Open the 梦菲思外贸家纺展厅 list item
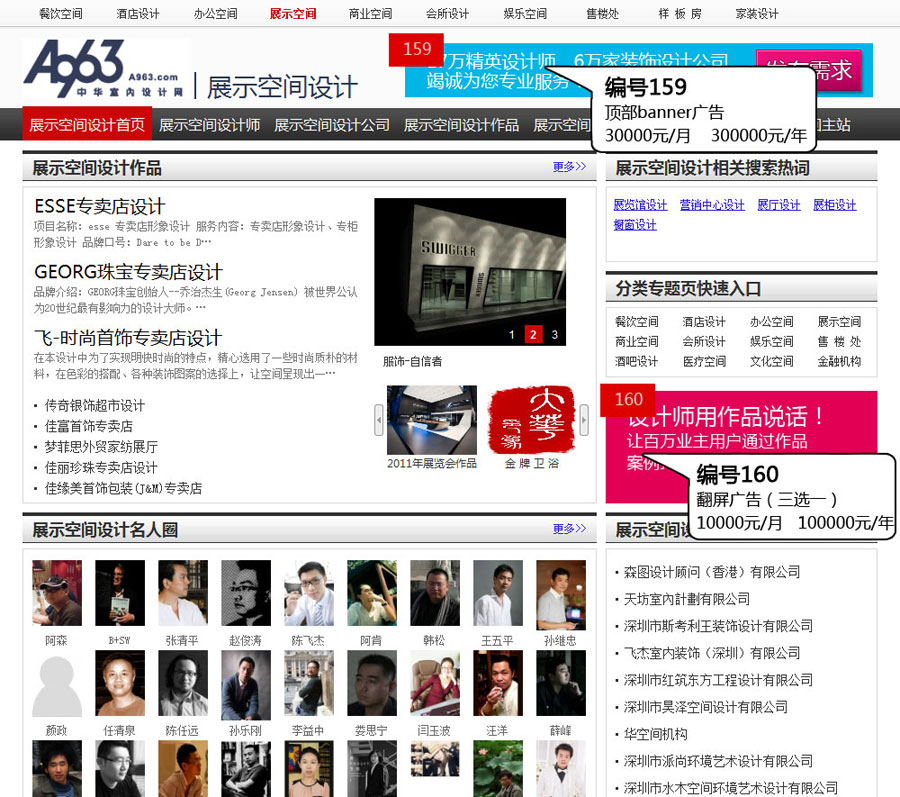Image resolution: width=900 pixels, height=797 pixels. pos(101,447)
